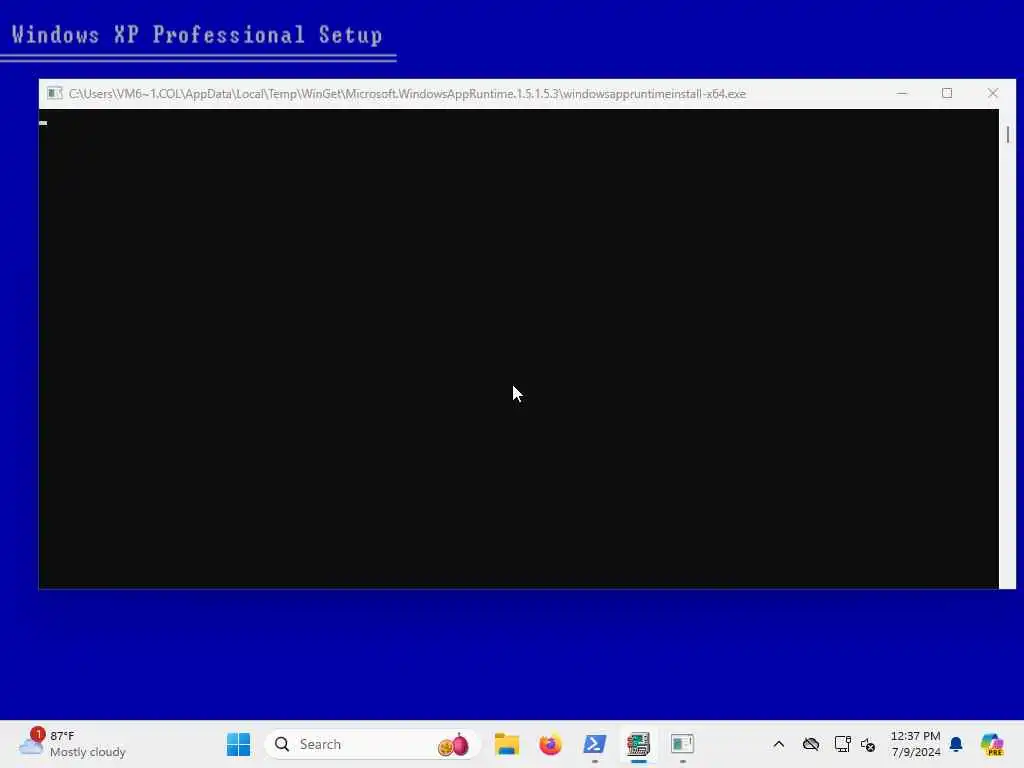Viewport: 1024px width, 768px height.
Task: Open the cloud sync tray icon
Action: click(811, 744)
